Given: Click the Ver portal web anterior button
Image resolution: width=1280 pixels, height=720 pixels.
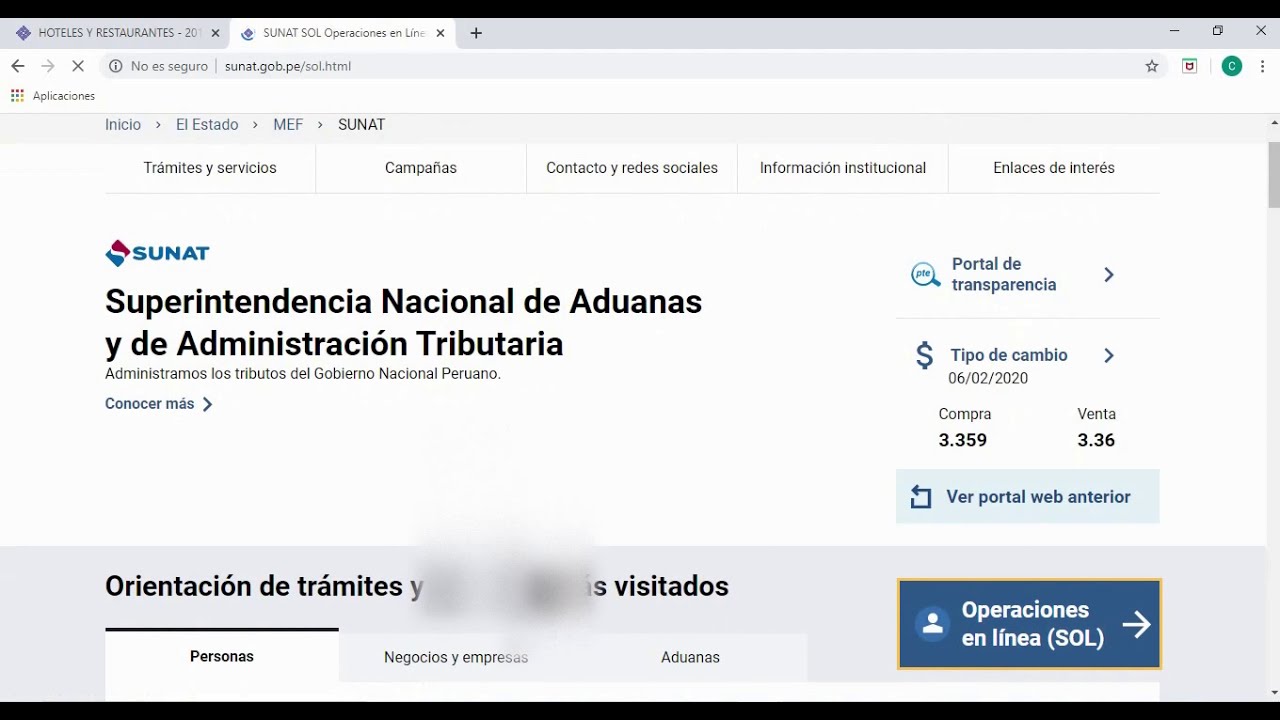Looking at the screenshot, I should coord(1028,497).
